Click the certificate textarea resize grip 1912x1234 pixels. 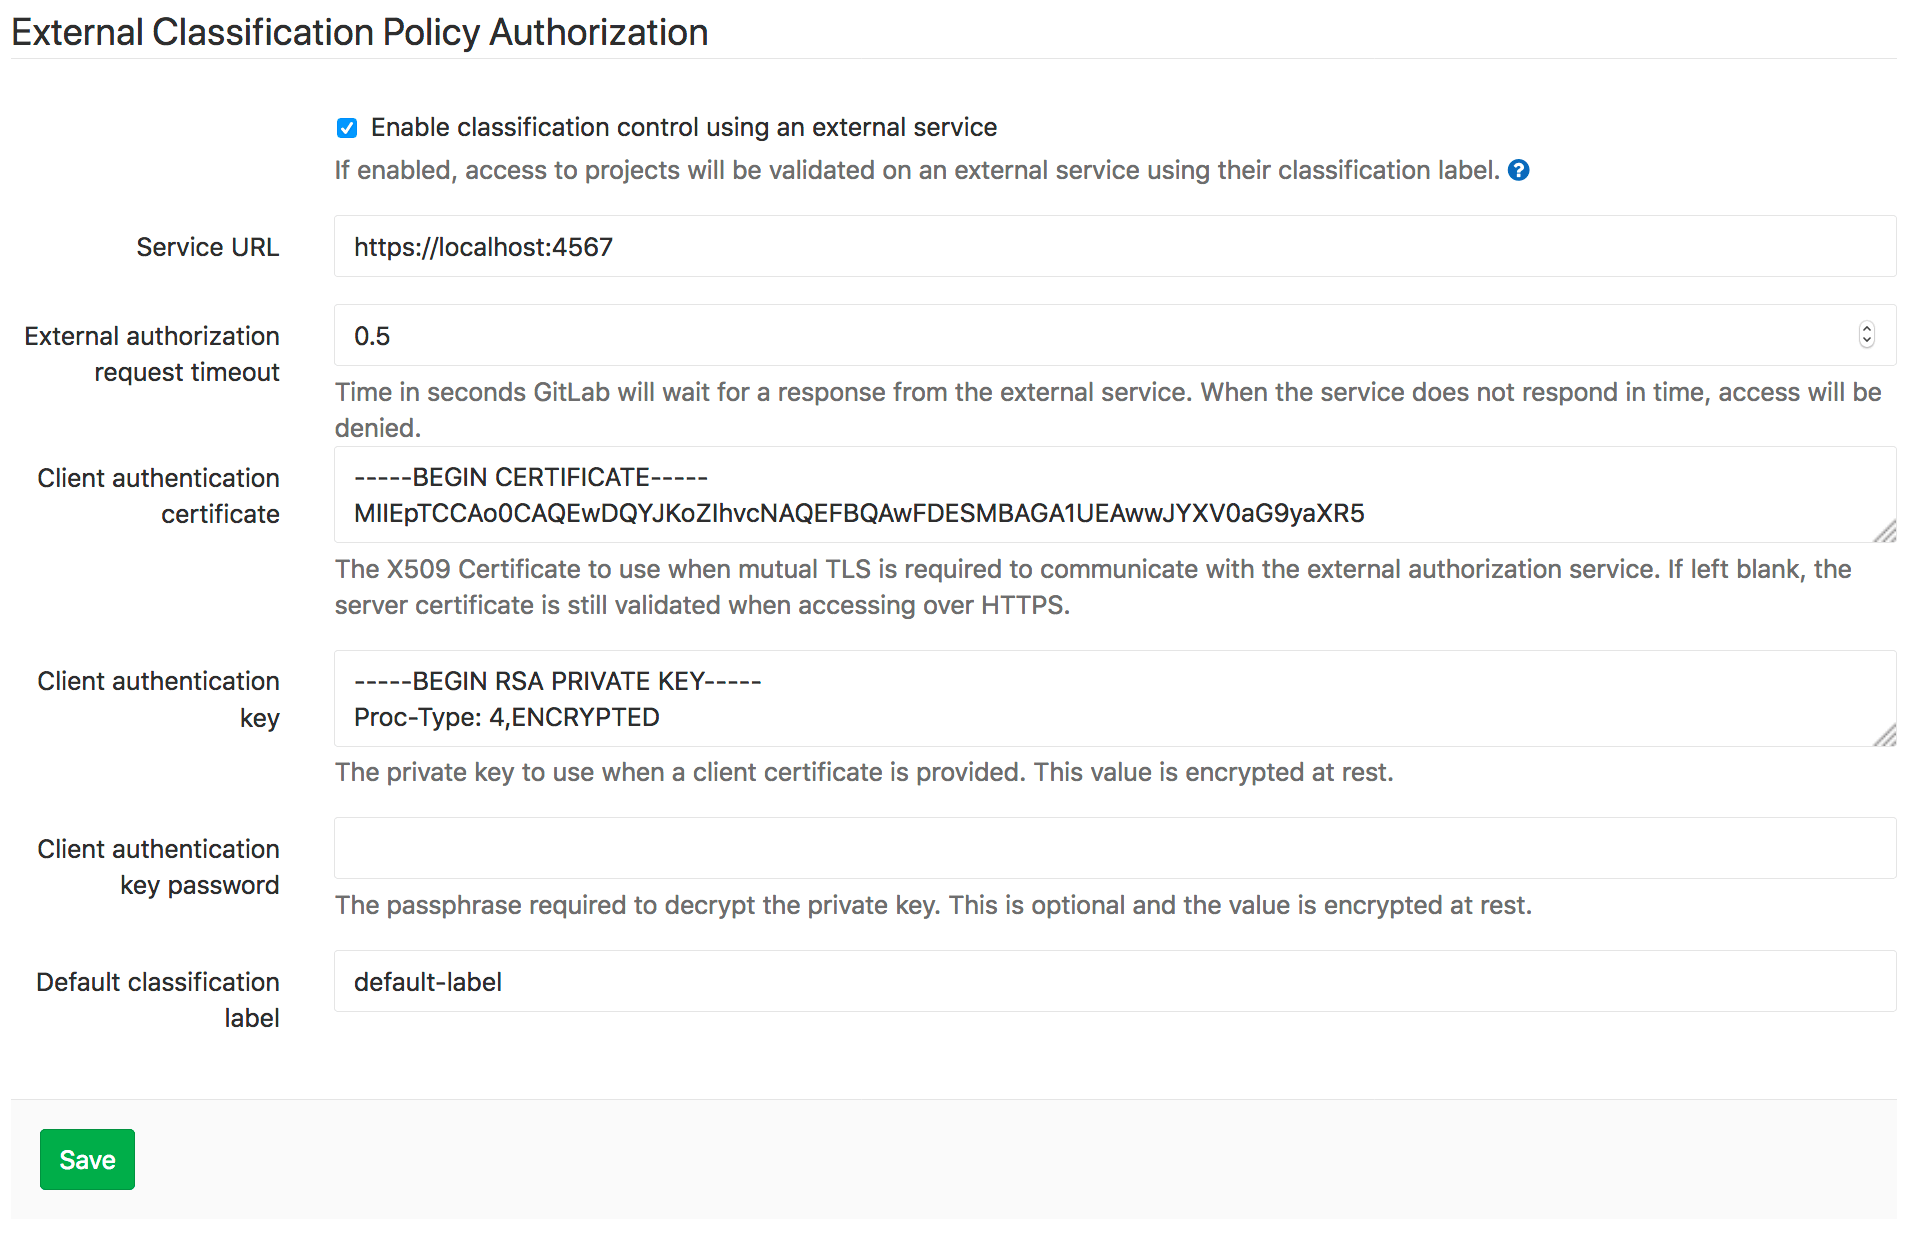point(1888,530)
